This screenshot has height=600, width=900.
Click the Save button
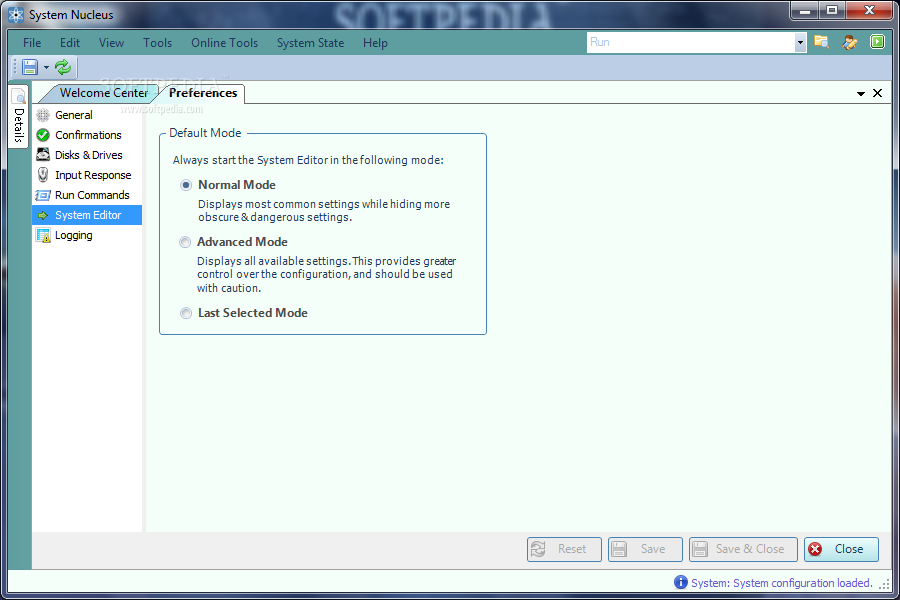pyautogui.click(x=645, y=549)
